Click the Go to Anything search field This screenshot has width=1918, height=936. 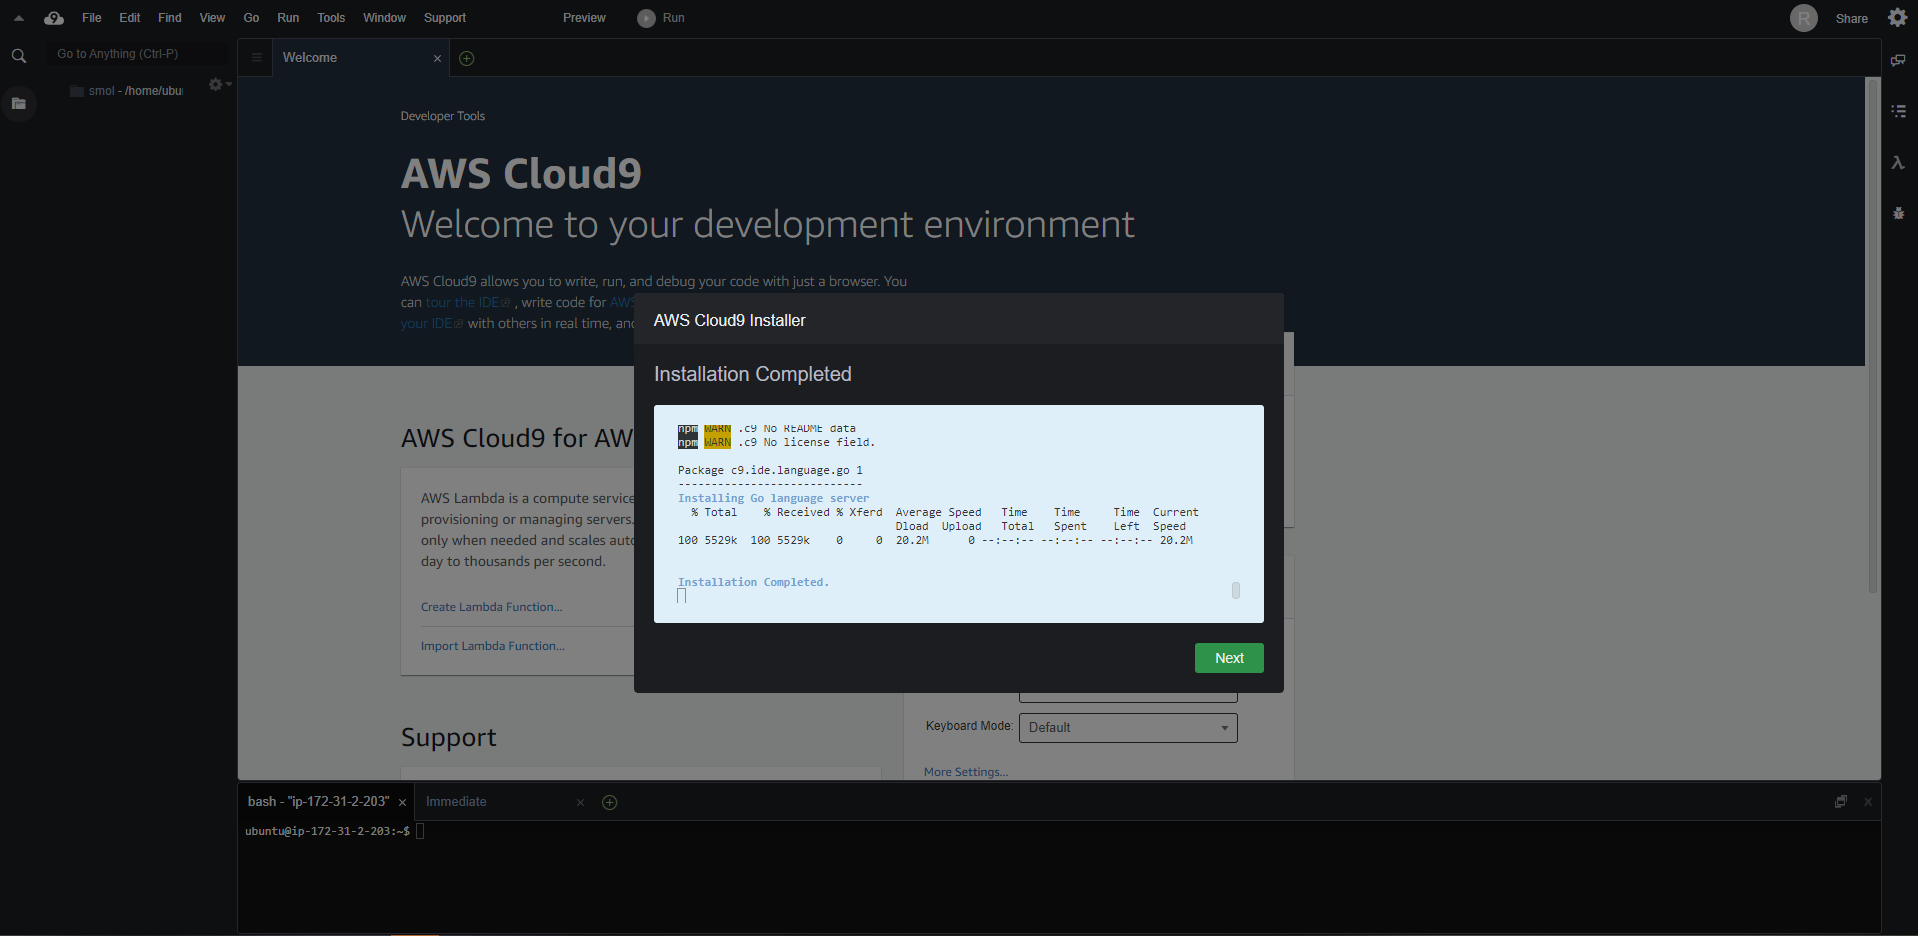[x=137, y=54]
